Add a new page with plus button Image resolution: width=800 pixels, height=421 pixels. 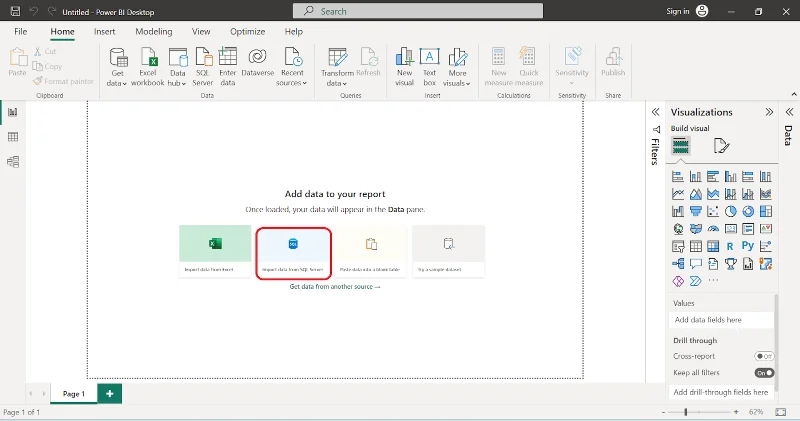[x=109, y=394]
